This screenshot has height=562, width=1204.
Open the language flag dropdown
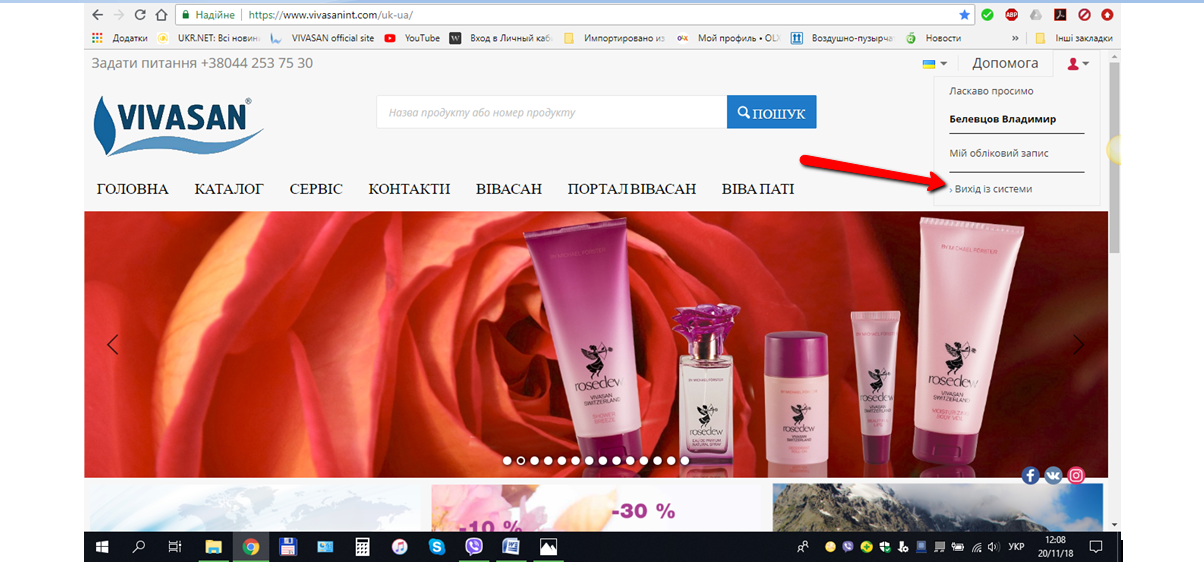click(x=934, y=63)
